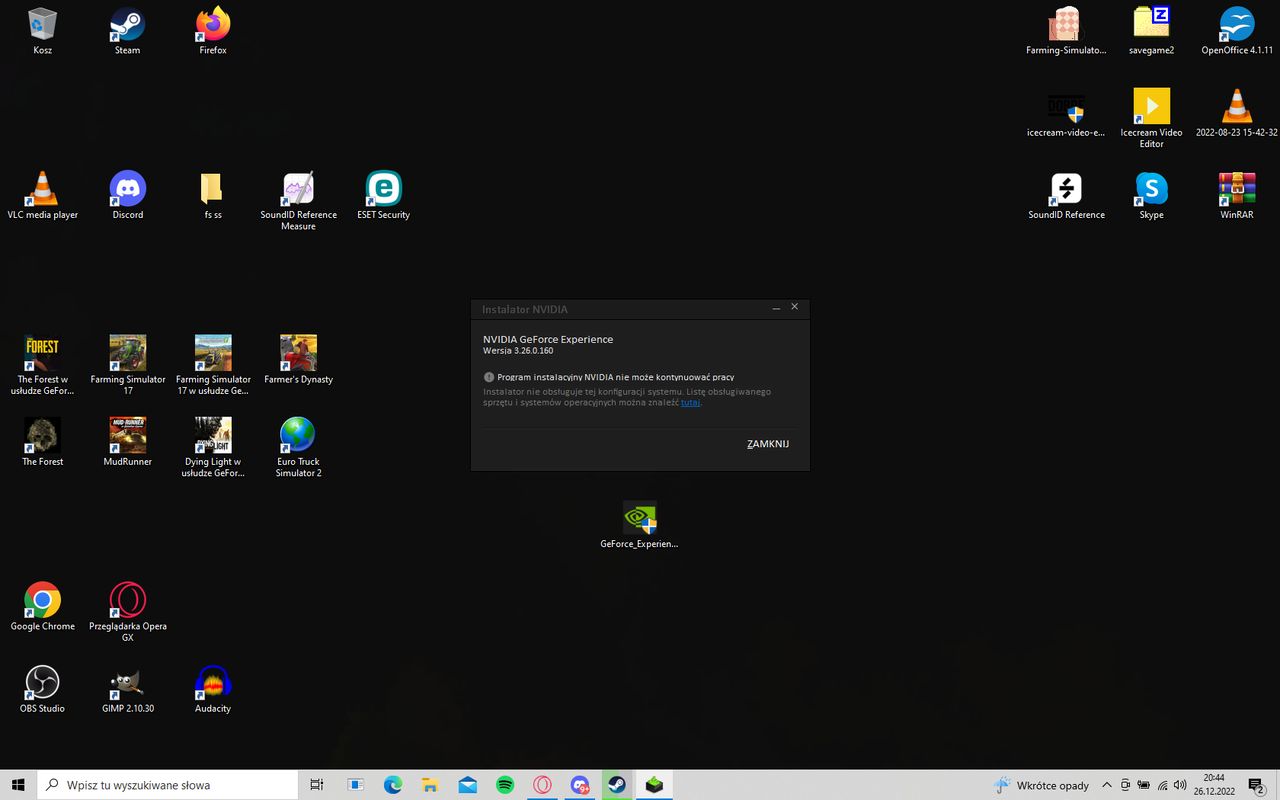Select the 2022-08-23 15-42-32 video file

pos(1237,113)
